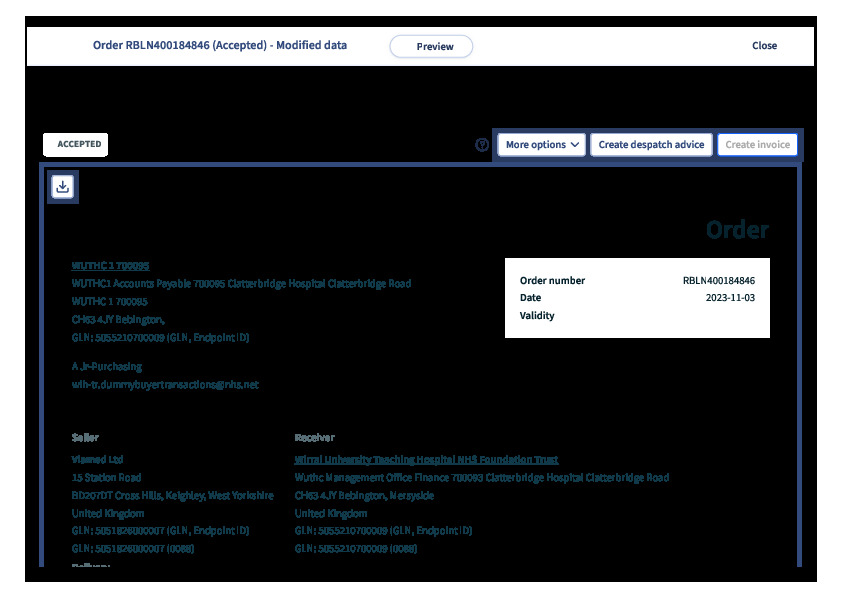Screen dimensions: 842x595
Task: Open the order Preview
Action: coord(431,47)
